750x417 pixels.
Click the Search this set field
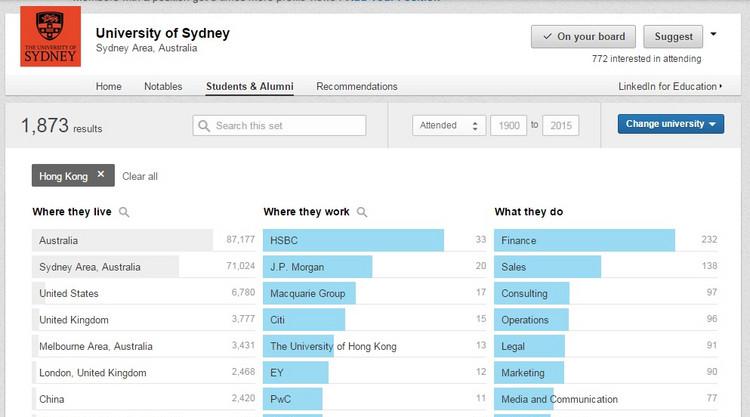coord(279,125)
